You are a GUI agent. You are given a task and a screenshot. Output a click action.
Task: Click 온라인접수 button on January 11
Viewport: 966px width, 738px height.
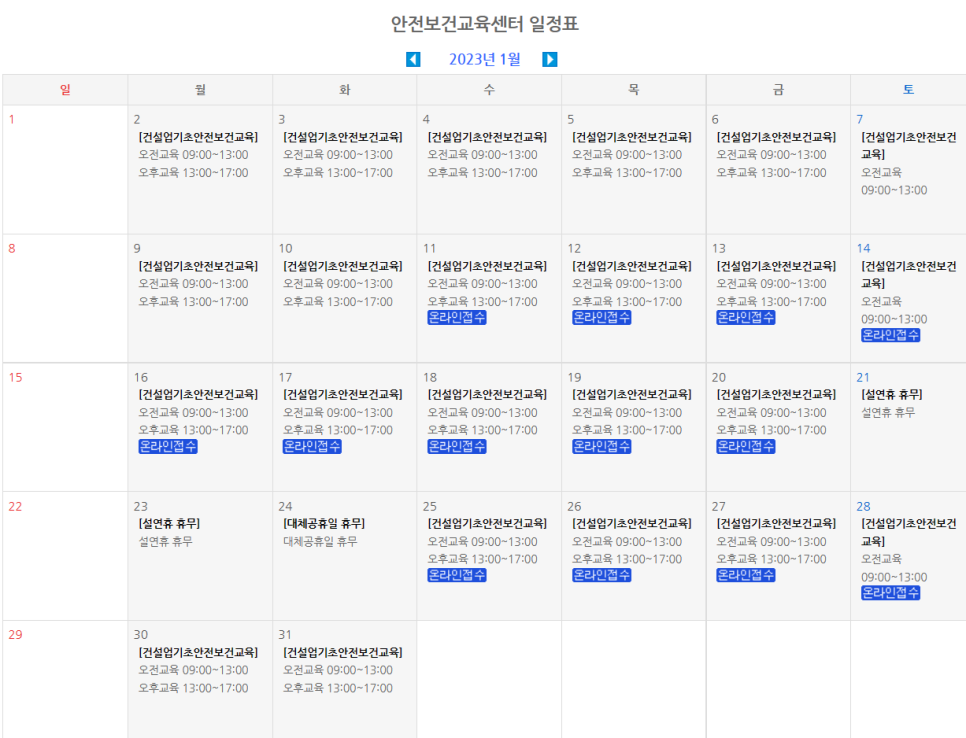tap(457, 318)
